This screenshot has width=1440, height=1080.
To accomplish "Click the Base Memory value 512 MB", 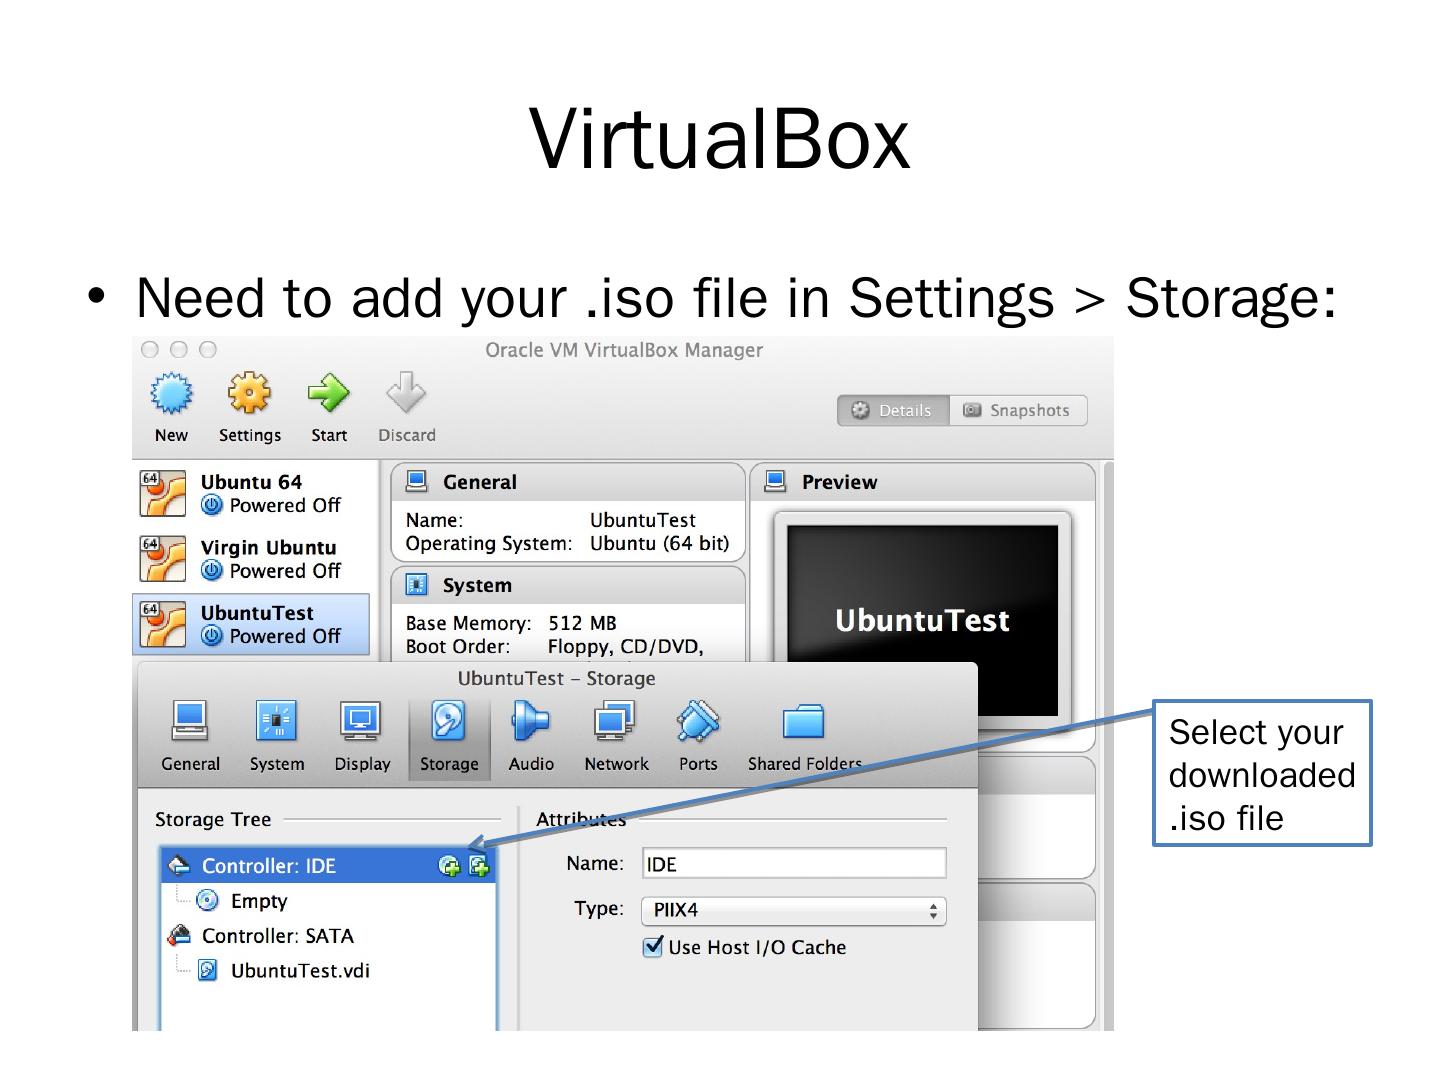I will point(582,623).
